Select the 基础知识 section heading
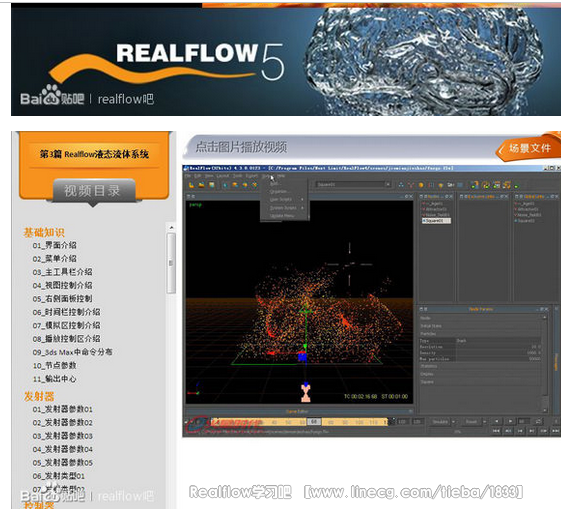561x509 pixels. coord(44,233)
